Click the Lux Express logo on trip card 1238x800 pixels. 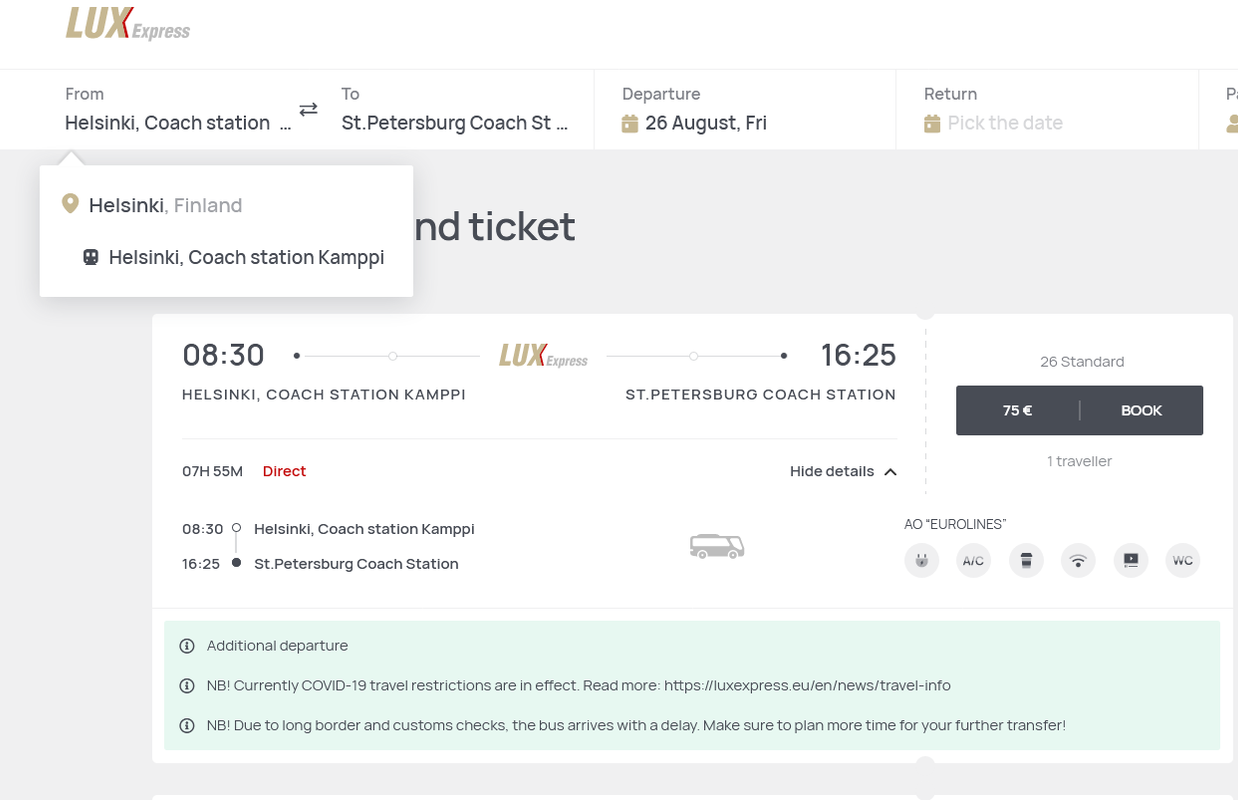coord(543,355)
